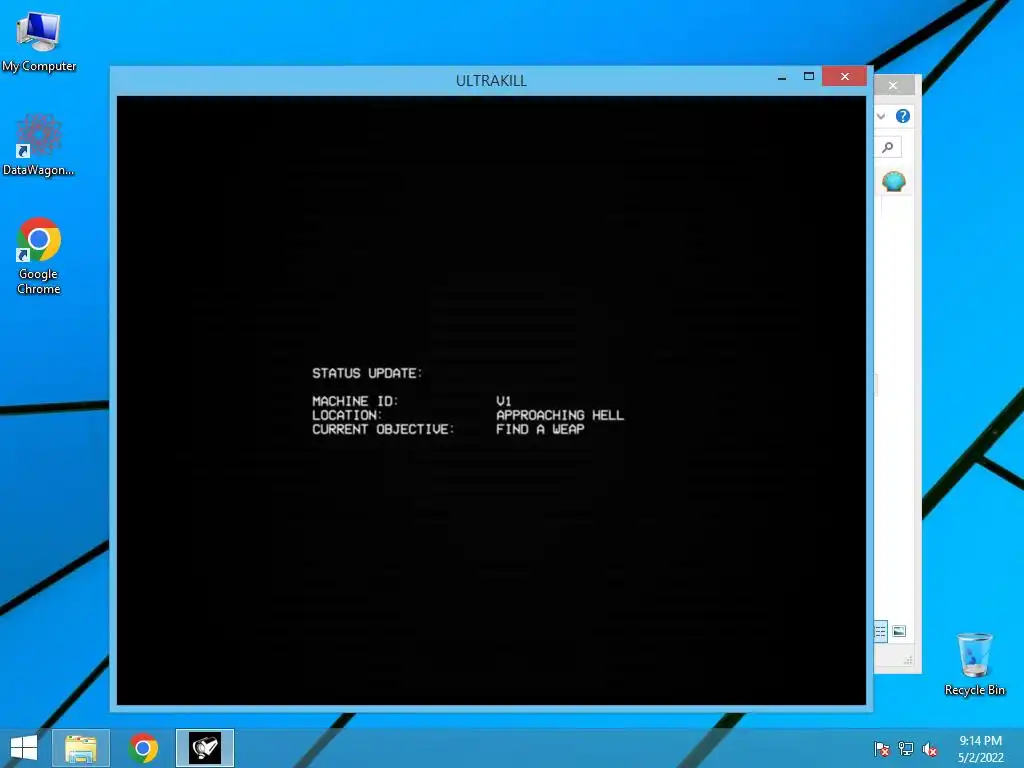Open File Explorer from the taskbar
Screen dimensions: 1024x768
pyautogui.click(x=81, y=748)
